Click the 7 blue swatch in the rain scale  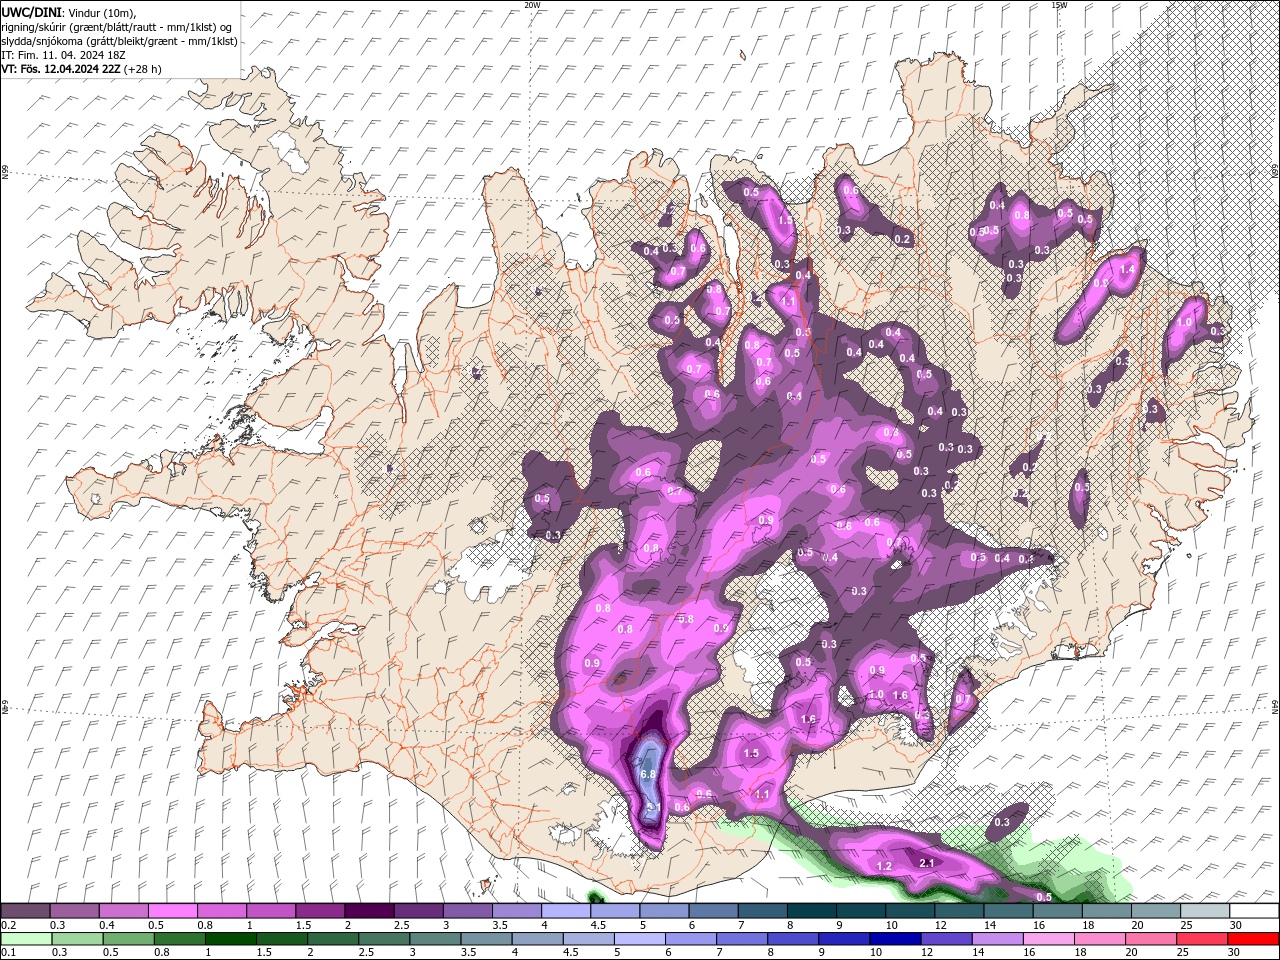(741, 939)
